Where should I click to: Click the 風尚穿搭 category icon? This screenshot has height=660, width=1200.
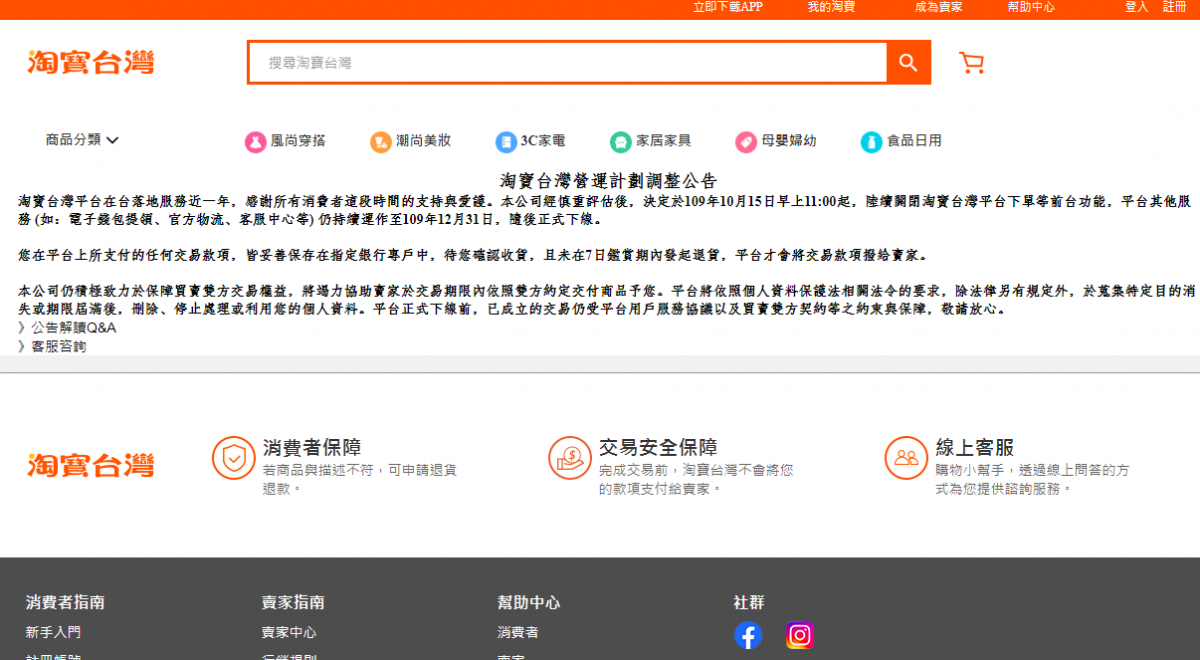coord(256,142)
